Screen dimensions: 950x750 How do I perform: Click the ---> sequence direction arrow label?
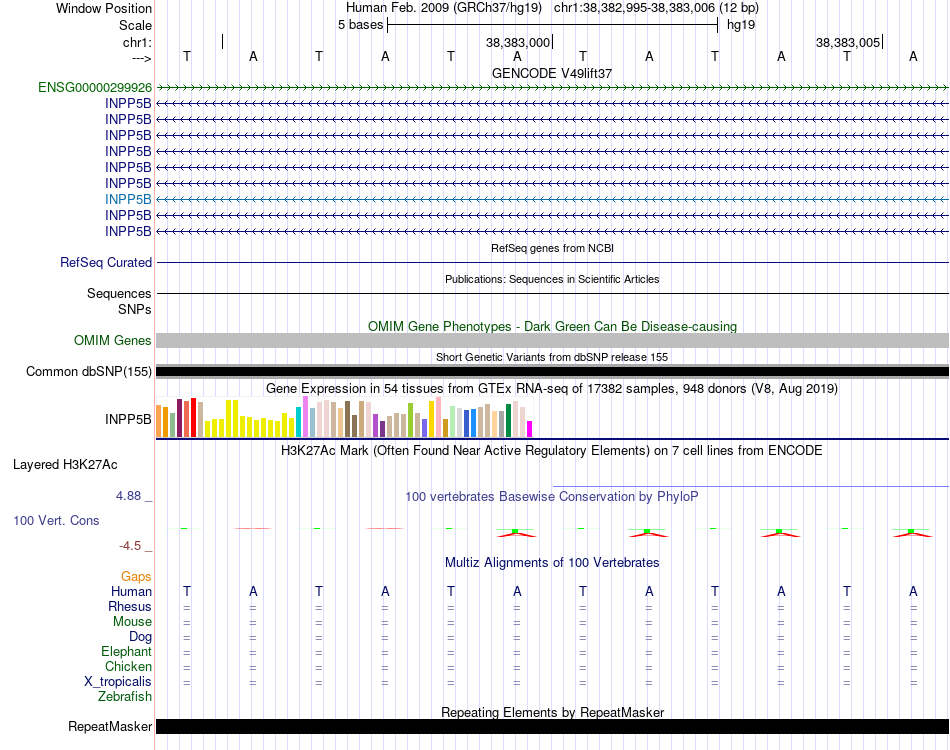(x=141, y=58)
